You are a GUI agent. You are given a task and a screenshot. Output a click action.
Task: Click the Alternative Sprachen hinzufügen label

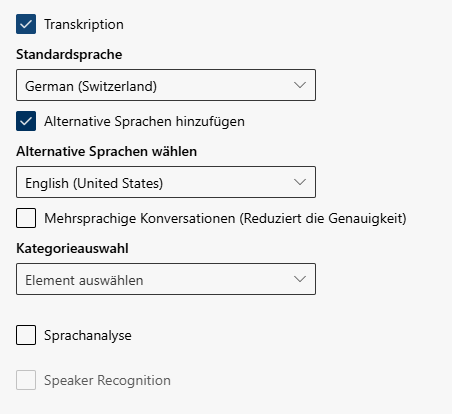[x=144, y=121]
